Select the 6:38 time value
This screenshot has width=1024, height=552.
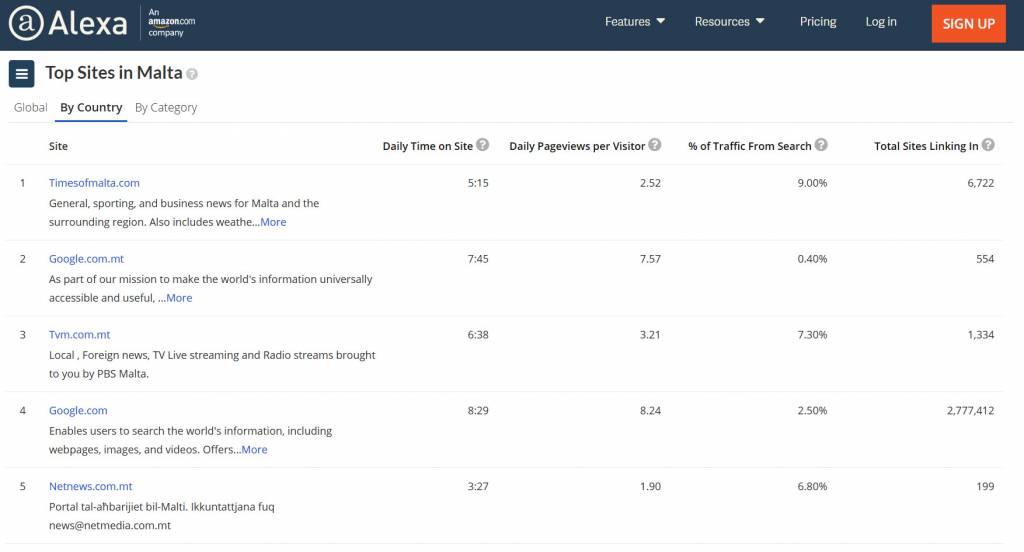tap(478, 334)
